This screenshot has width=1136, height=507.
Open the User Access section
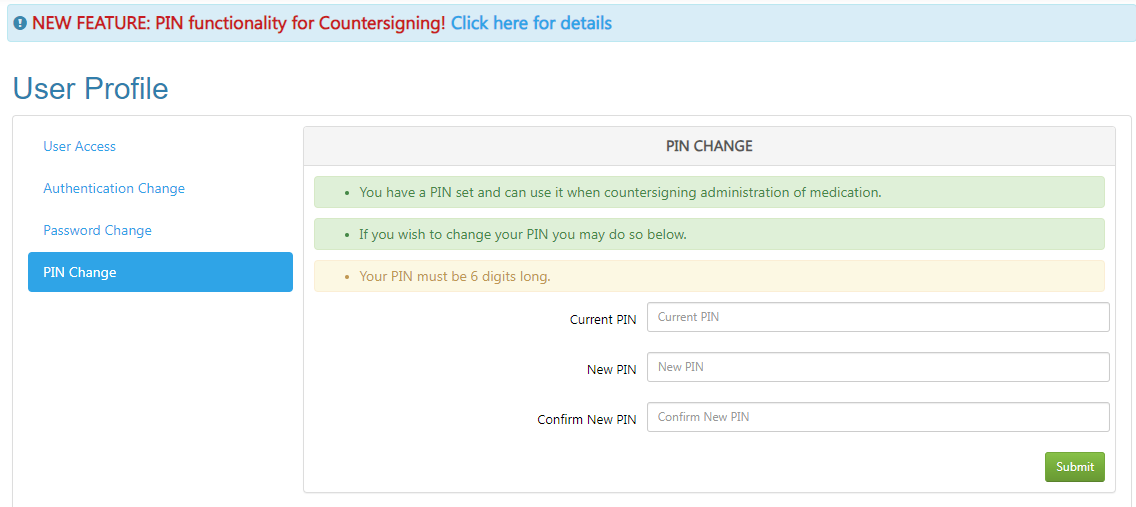[79, 146]
